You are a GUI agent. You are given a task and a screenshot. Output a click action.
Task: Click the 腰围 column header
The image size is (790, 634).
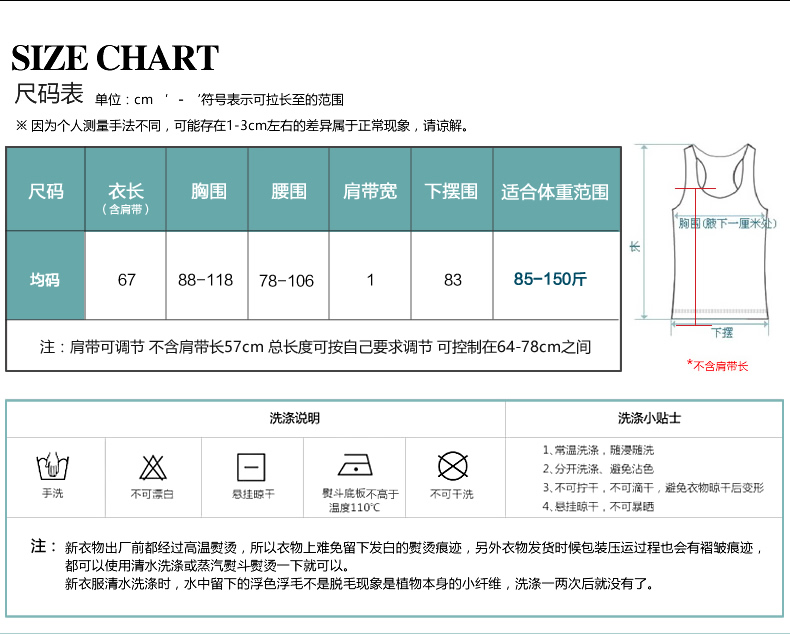[x=289, y=192]
